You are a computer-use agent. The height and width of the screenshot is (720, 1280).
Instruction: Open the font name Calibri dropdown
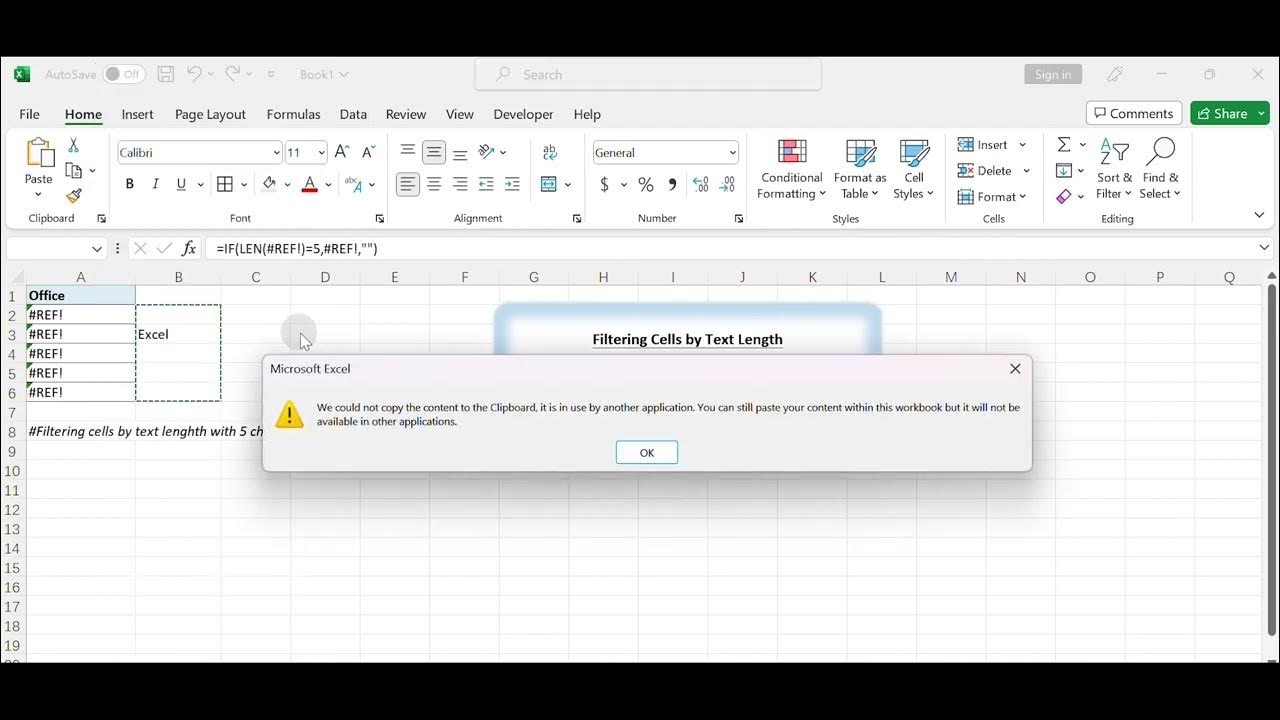(276, 153)
